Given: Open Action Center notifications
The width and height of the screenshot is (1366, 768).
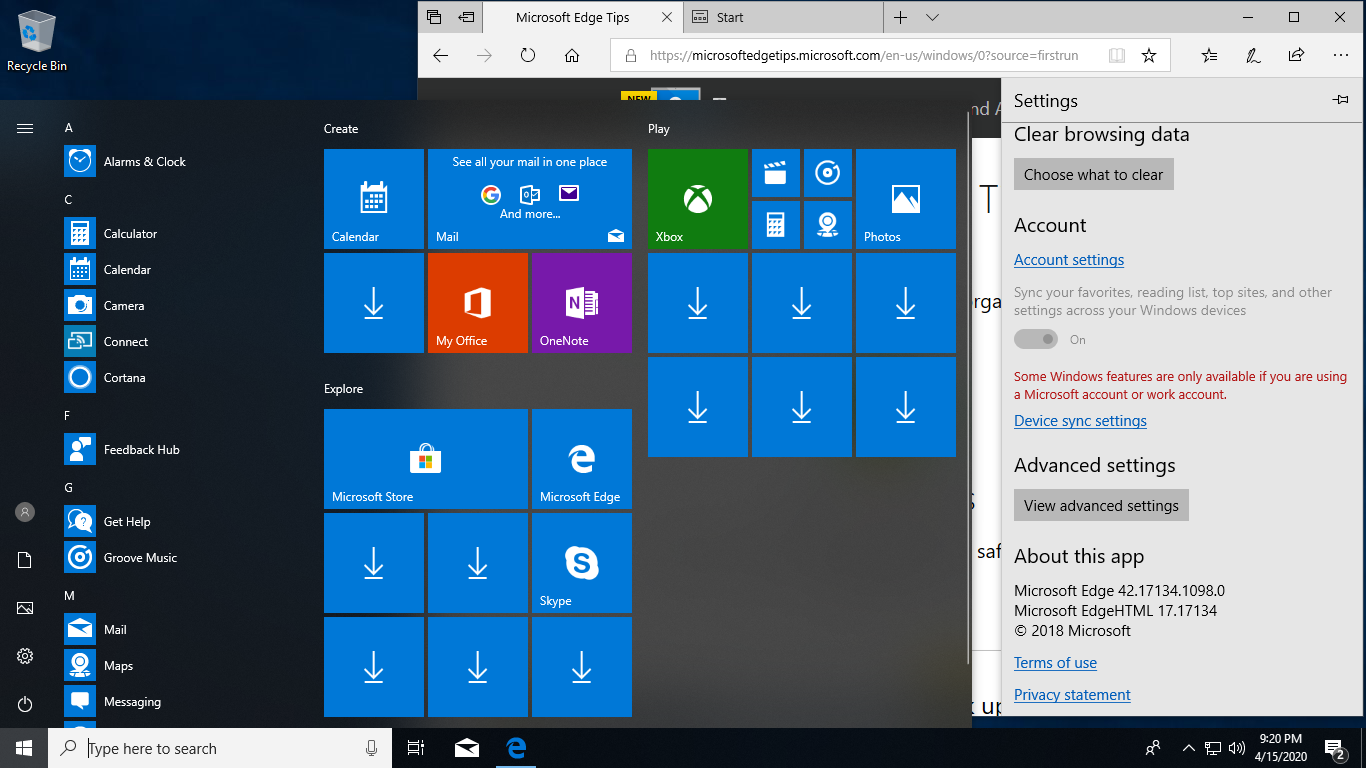Looking at the screenshot, I should [1335, 748].
